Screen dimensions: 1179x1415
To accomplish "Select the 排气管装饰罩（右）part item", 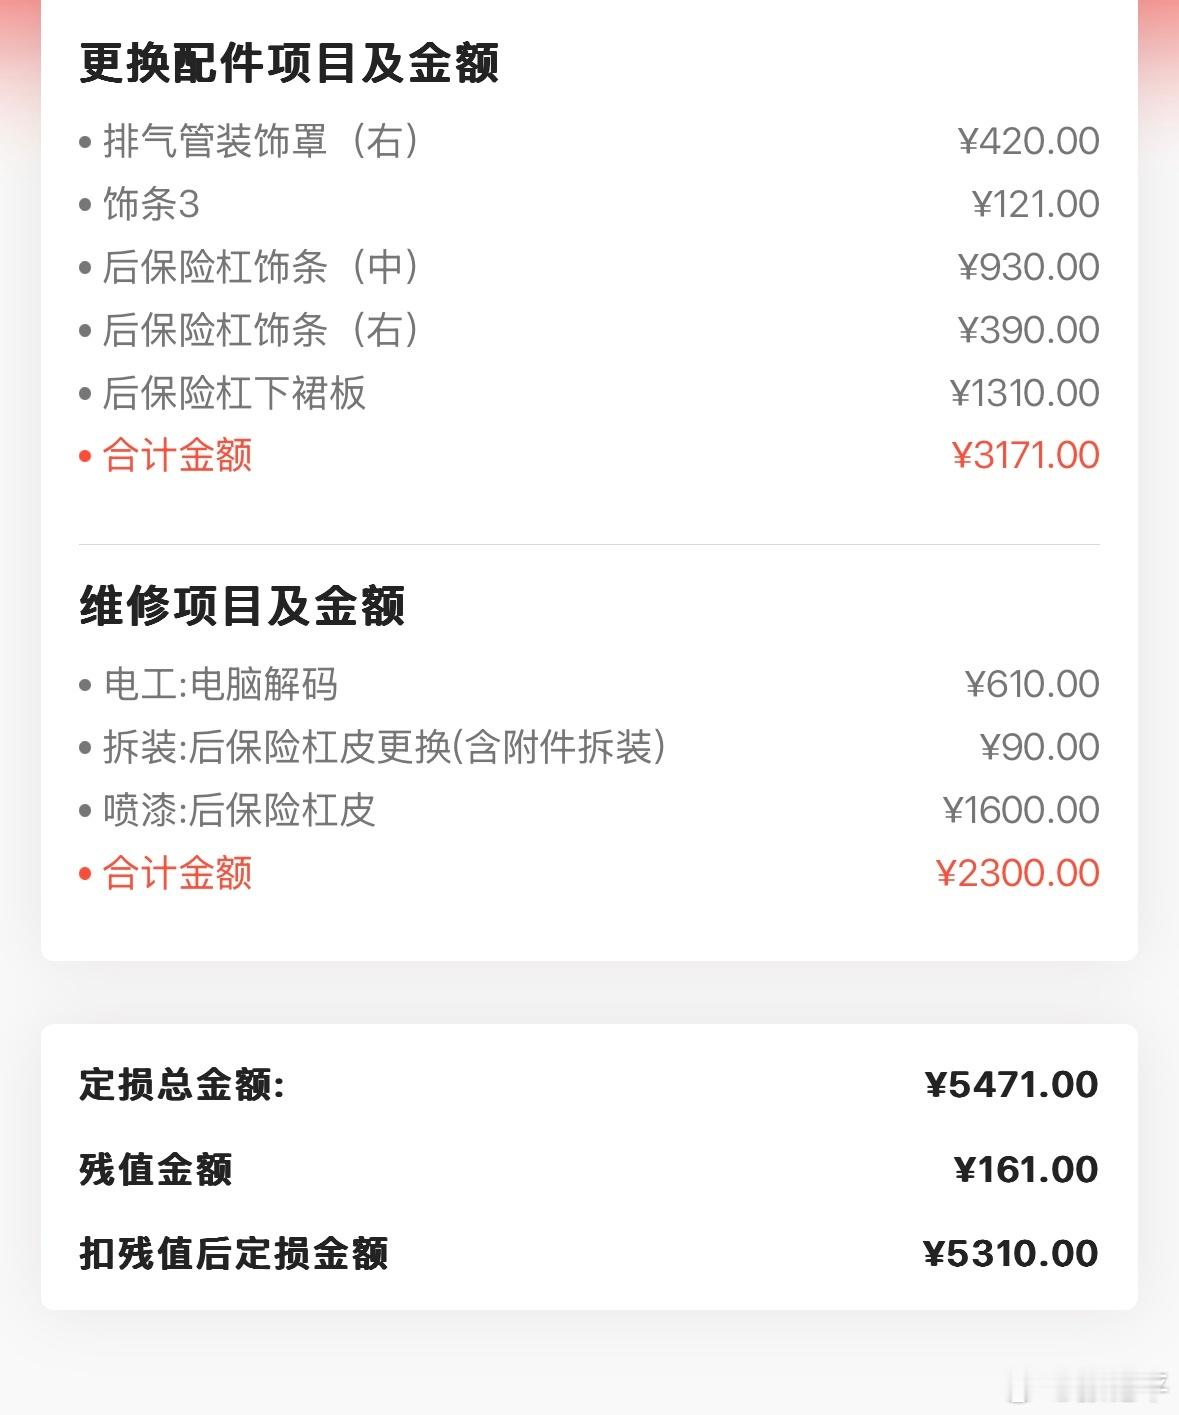I will [x=263, y=141].
